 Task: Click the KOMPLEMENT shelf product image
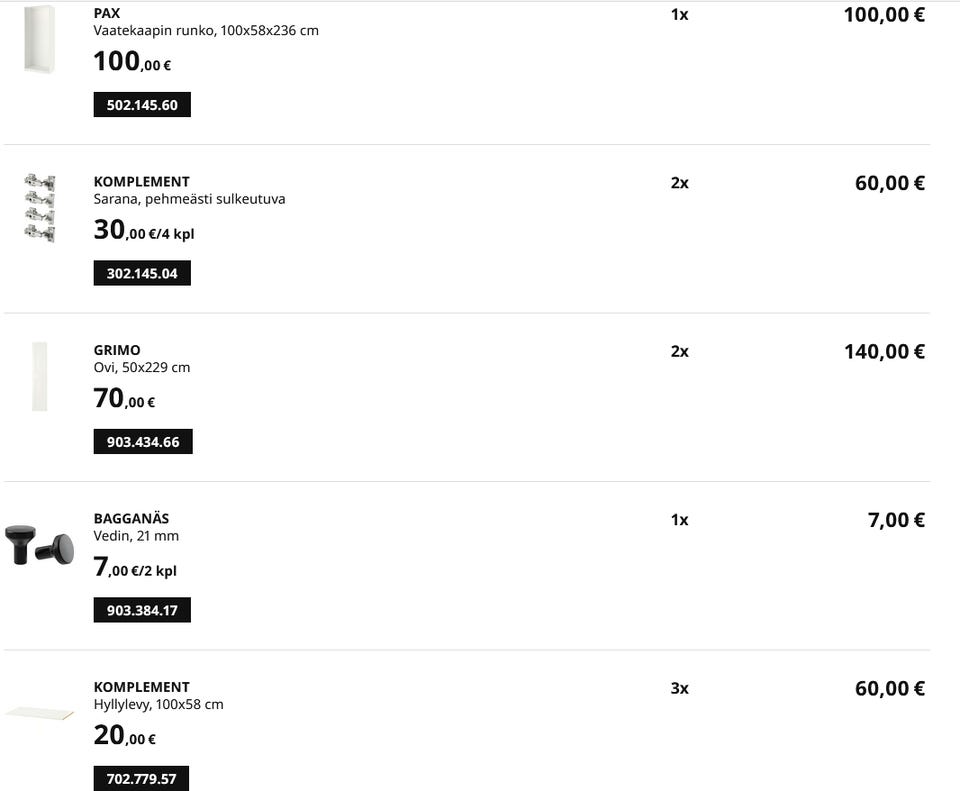tap(40, 713)
